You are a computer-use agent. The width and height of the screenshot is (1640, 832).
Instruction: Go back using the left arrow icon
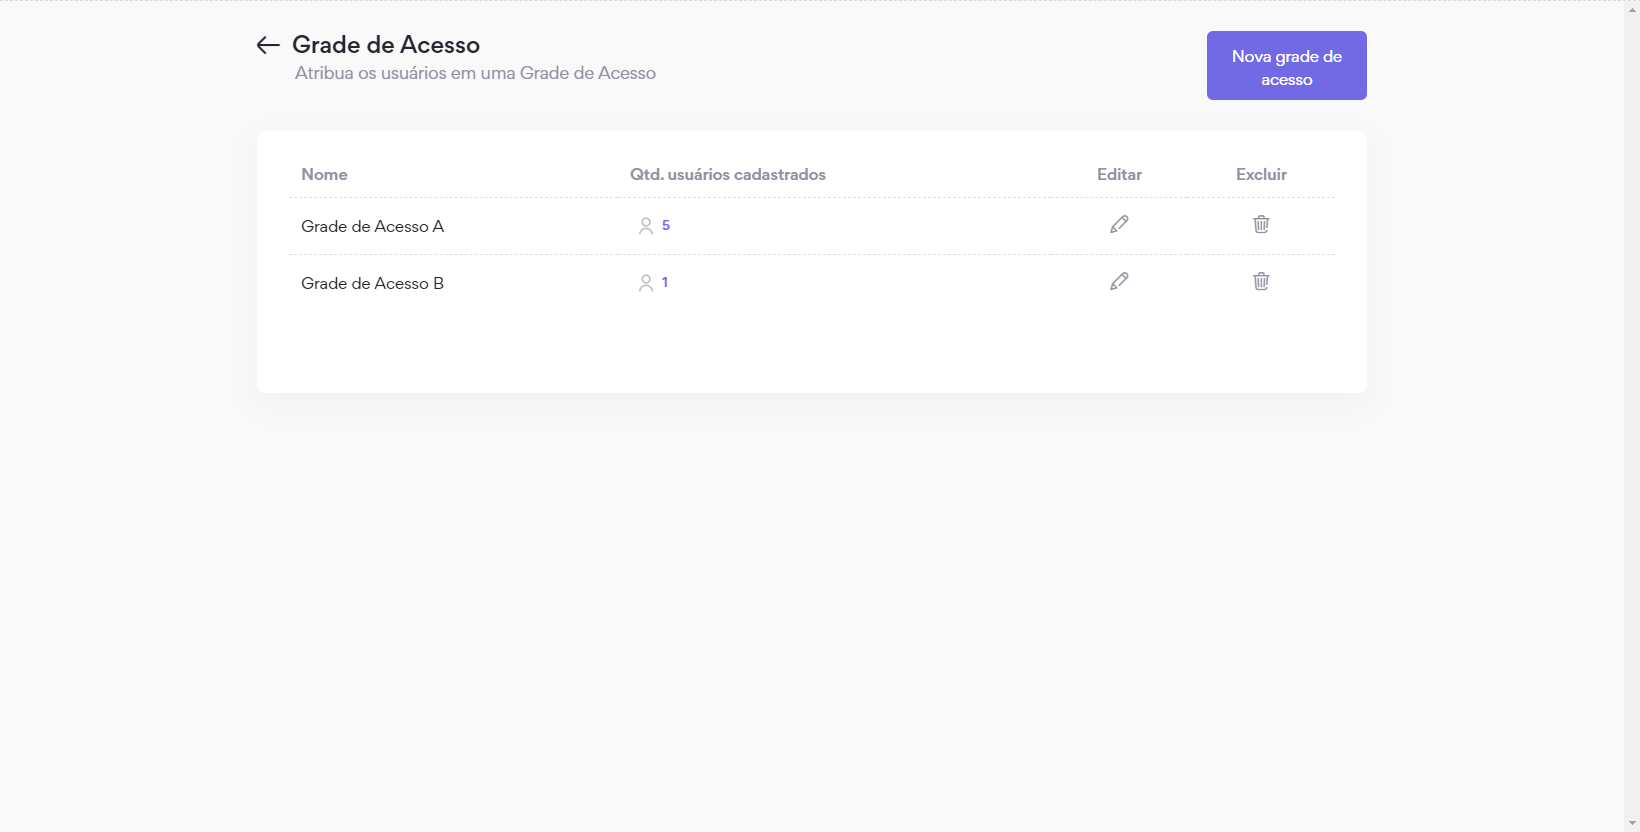[267, 45]
